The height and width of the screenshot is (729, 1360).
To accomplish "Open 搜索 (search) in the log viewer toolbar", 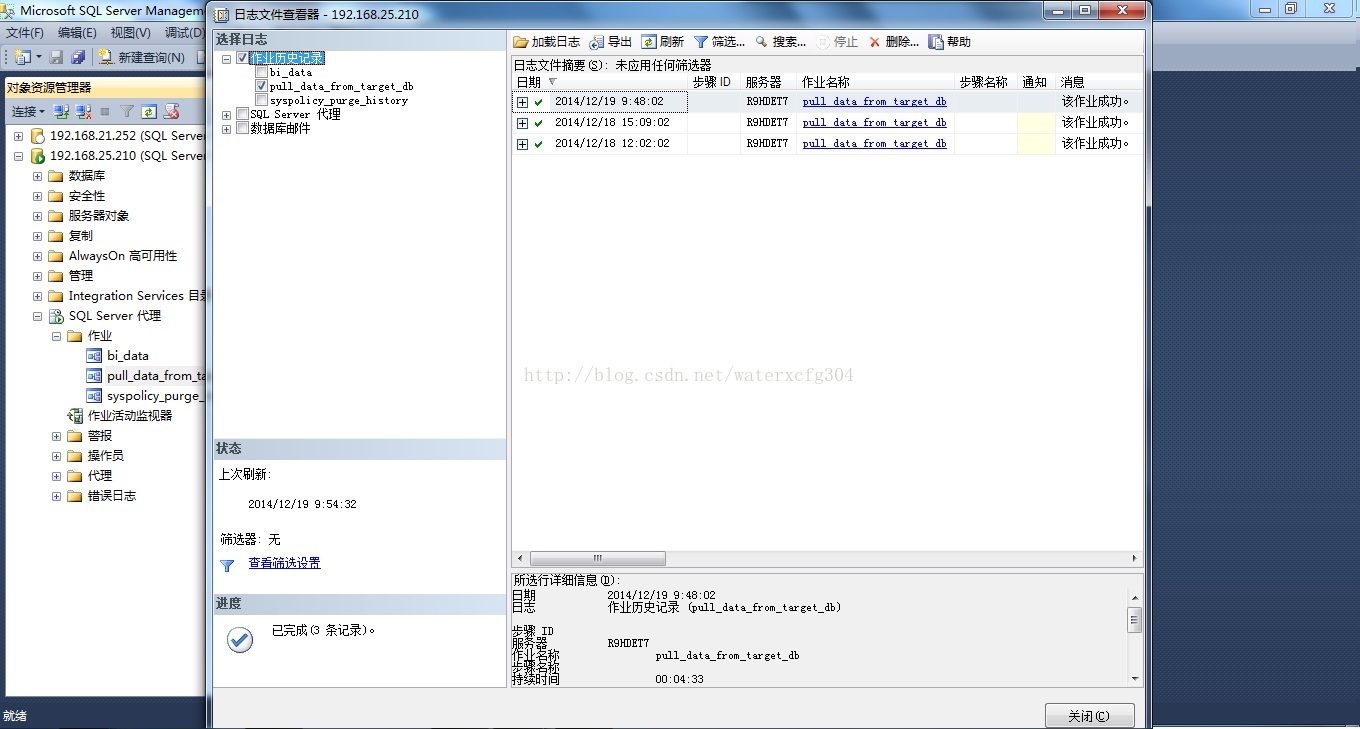I will pos(762,42).
